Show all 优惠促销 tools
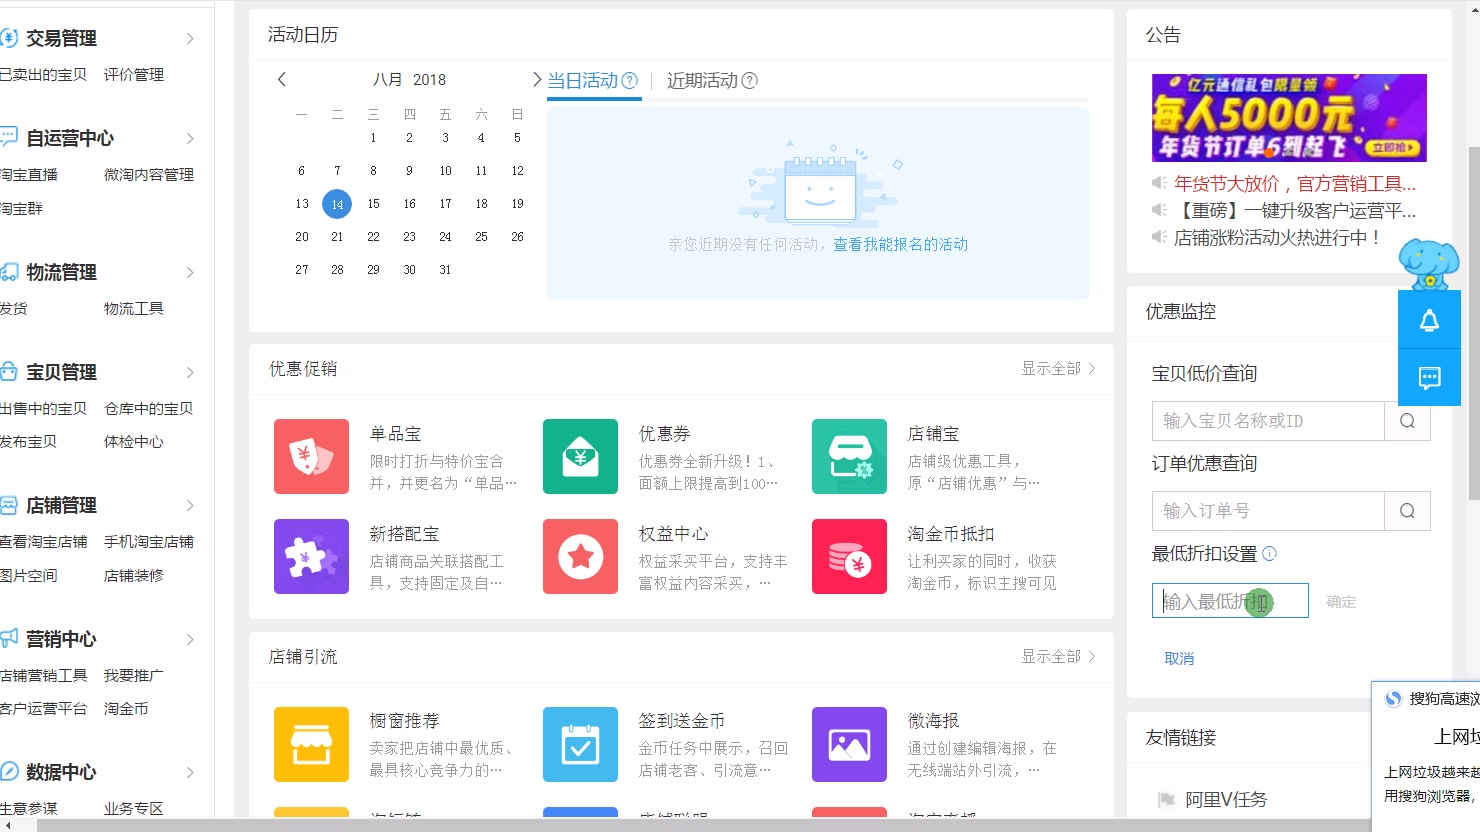 1058,368
